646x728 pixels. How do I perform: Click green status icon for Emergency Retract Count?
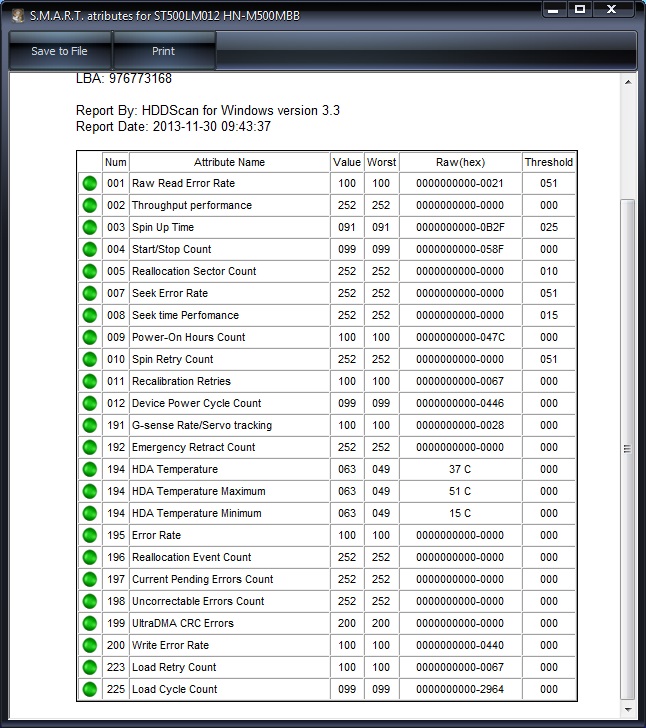(90, 447)
